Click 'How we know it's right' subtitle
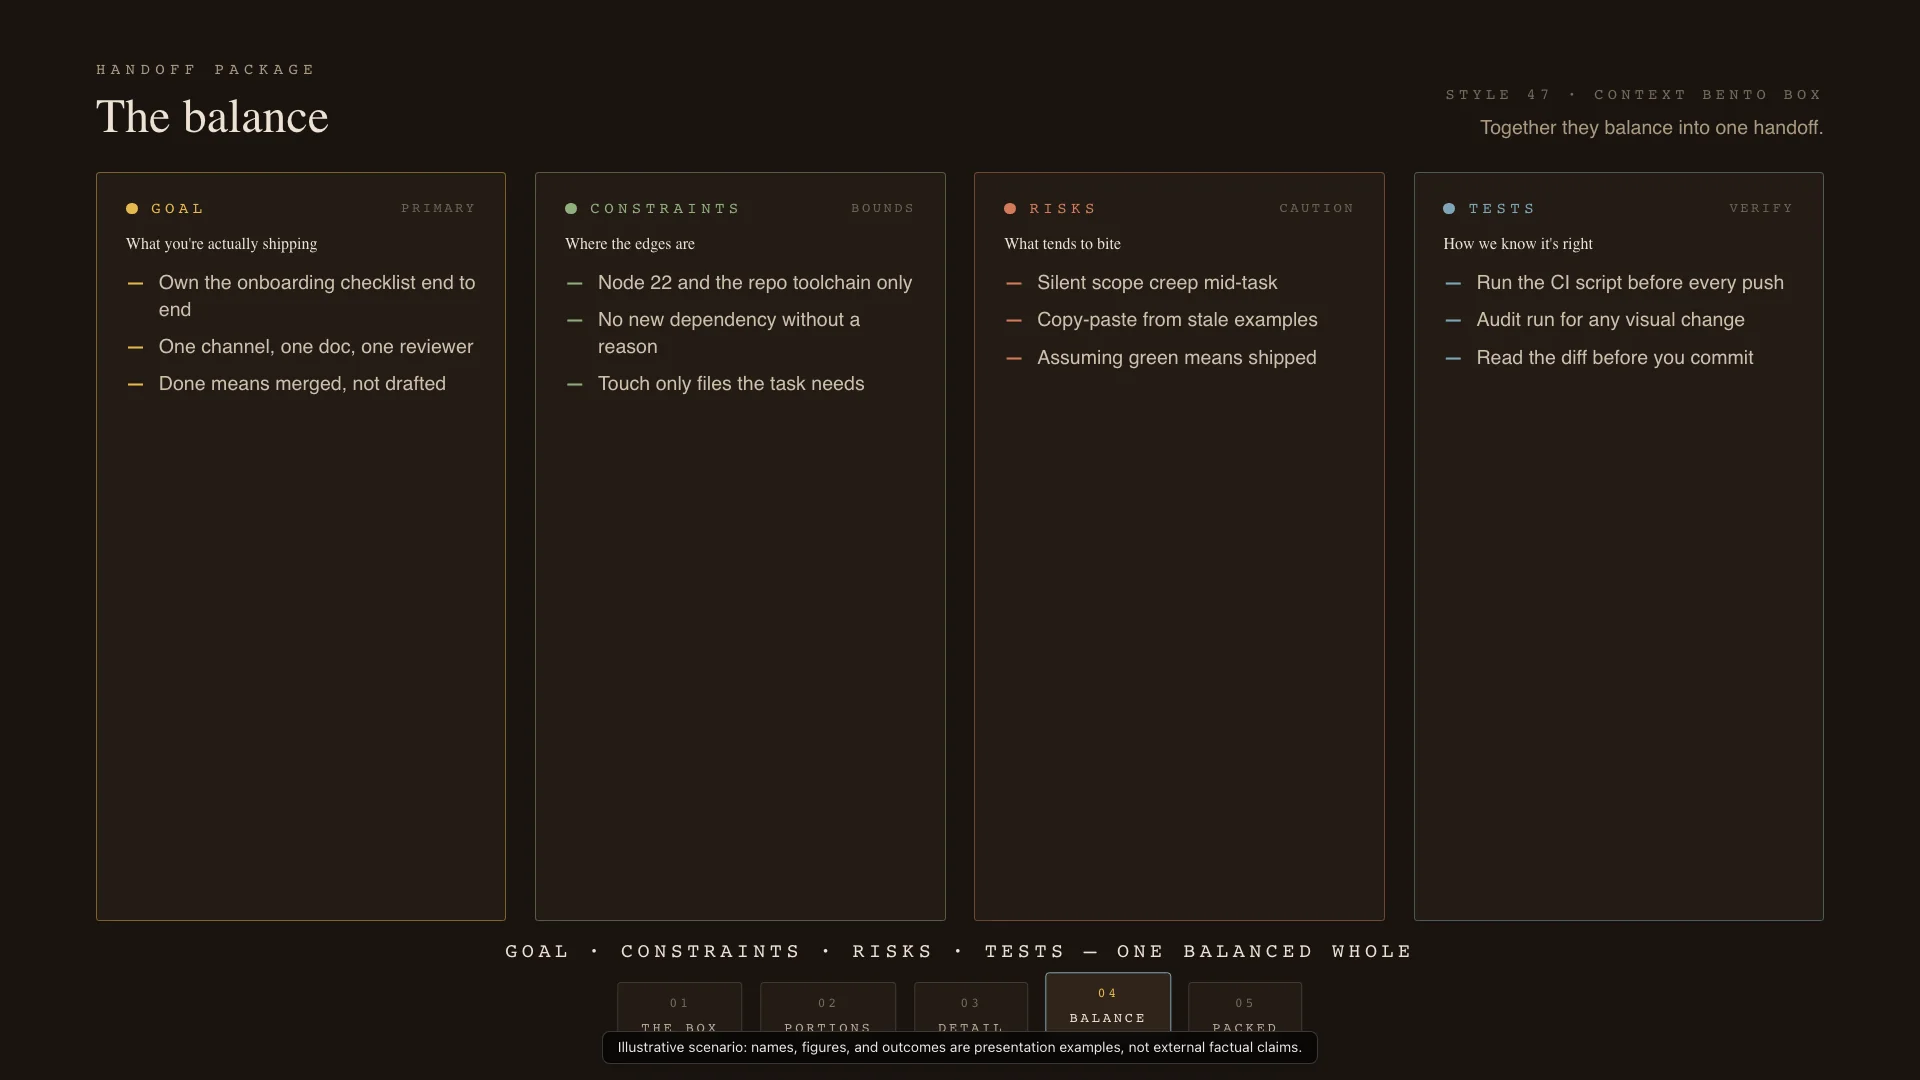The image size is (1920, 1080). 1518,244
